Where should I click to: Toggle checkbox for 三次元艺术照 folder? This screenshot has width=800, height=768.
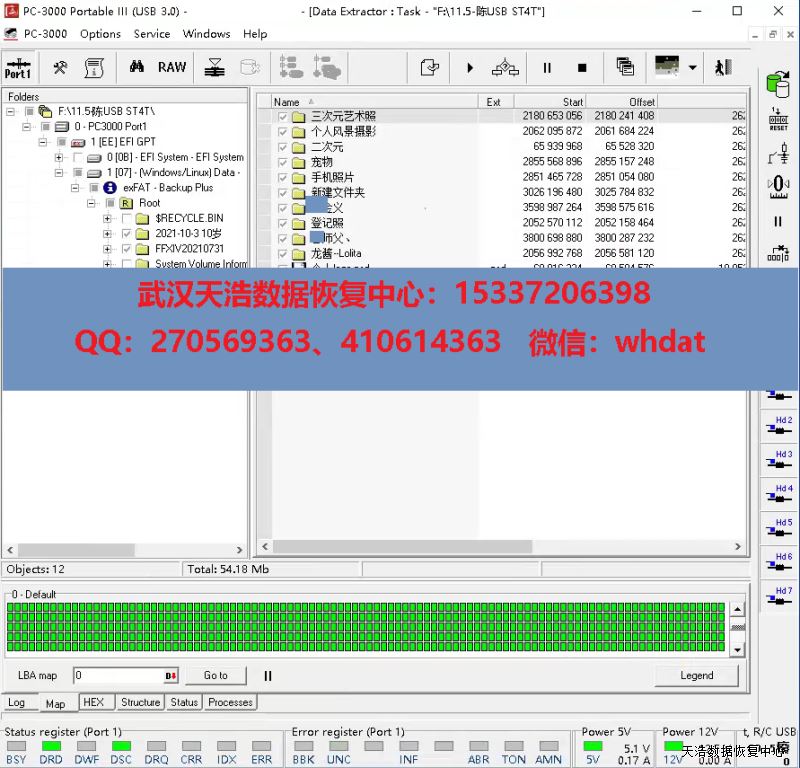pyautogui.click(x=283, y=117)
